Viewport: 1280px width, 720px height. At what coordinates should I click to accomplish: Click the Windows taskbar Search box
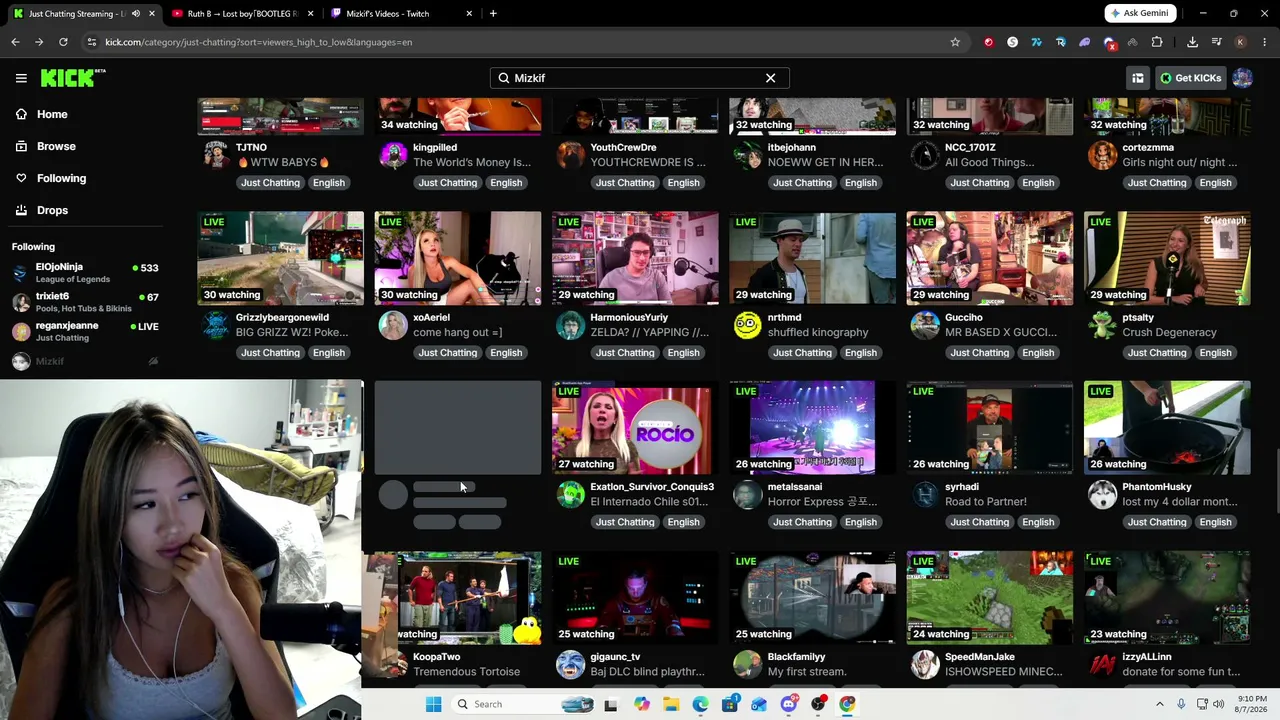pyautogui.click(x=525, y=704)
